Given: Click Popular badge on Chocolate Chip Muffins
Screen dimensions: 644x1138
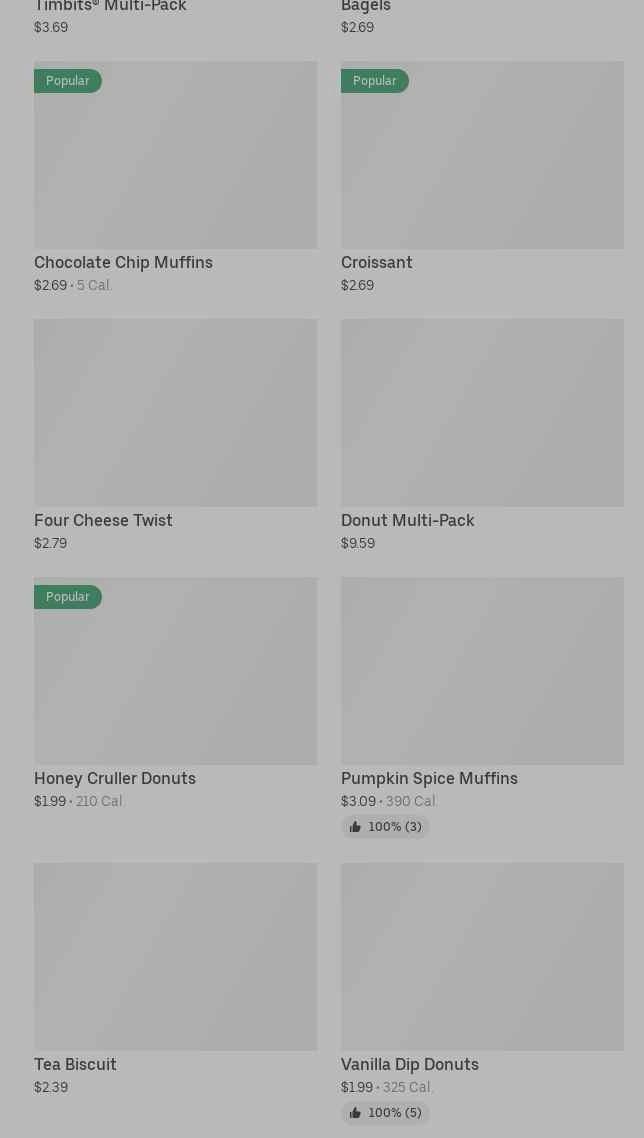Looking at the screenshot, I should 67,81.
